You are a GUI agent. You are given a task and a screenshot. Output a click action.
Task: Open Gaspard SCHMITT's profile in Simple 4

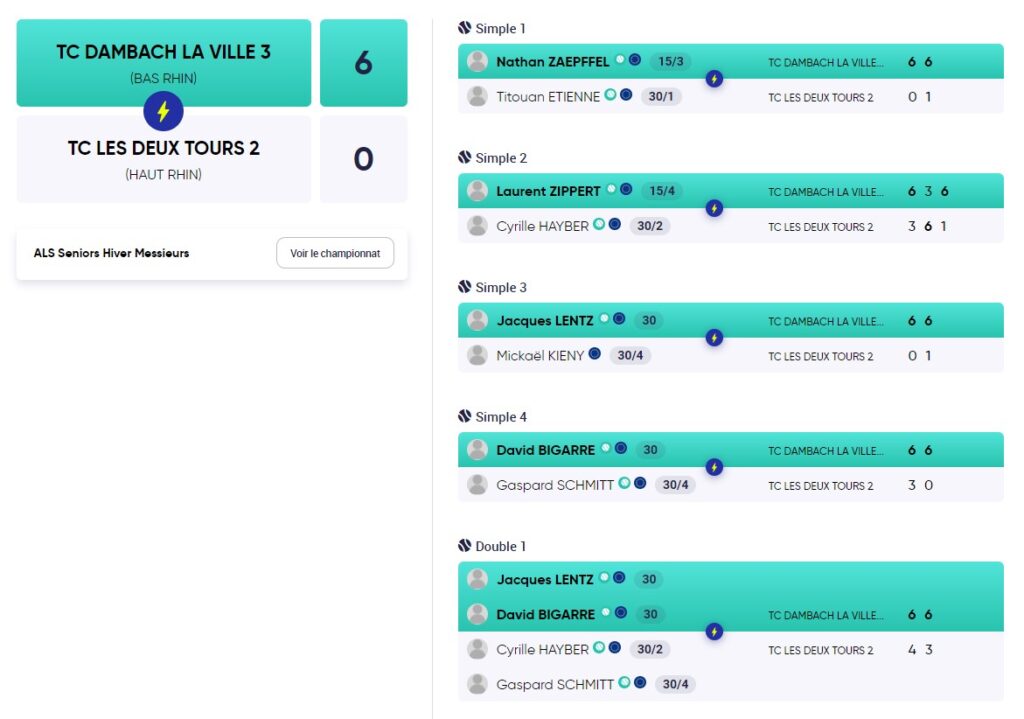click(554, 485)
